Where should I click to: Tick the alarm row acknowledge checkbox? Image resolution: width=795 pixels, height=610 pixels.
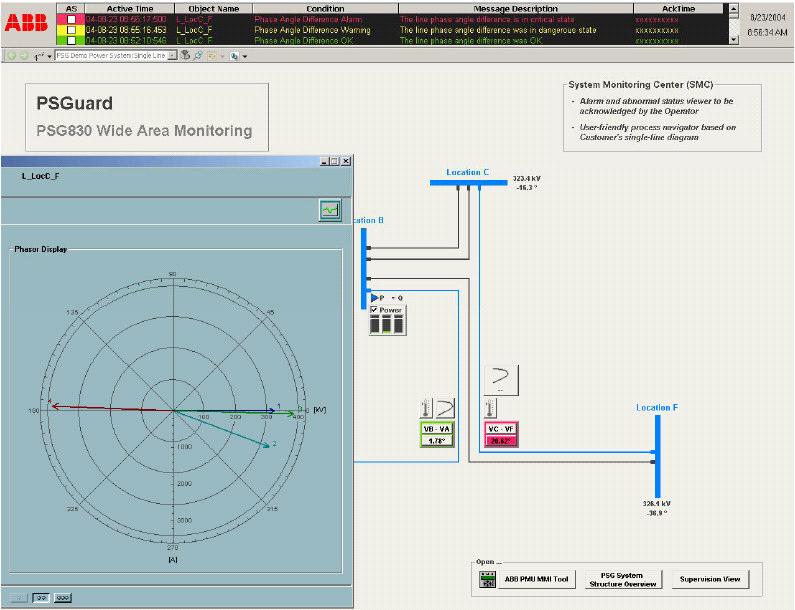[x=71, y=19]
